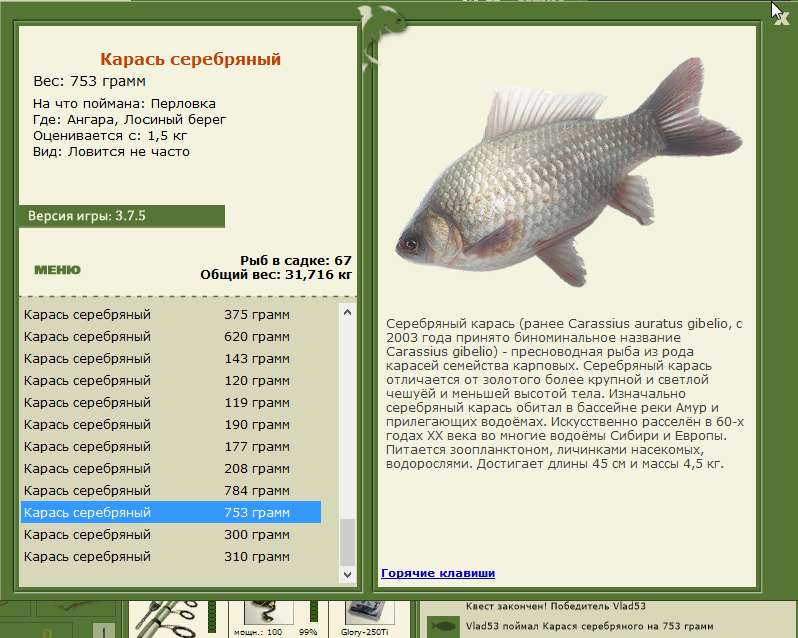Viewport: 798px width, 638px height.
Task: Select the 208 грамм Карась серебряный row
Action: pyautogui.click(x=171, y=468)
